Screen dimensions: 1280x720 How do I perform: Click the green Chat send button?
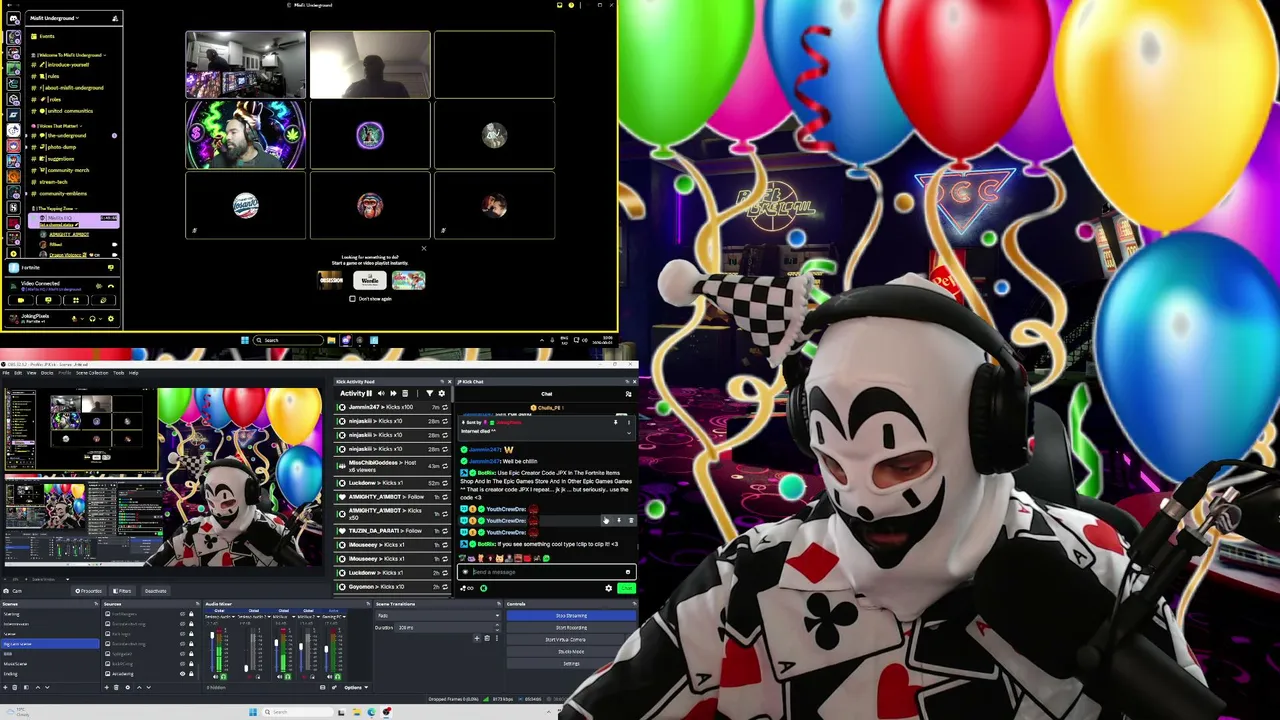pos(627,588)
